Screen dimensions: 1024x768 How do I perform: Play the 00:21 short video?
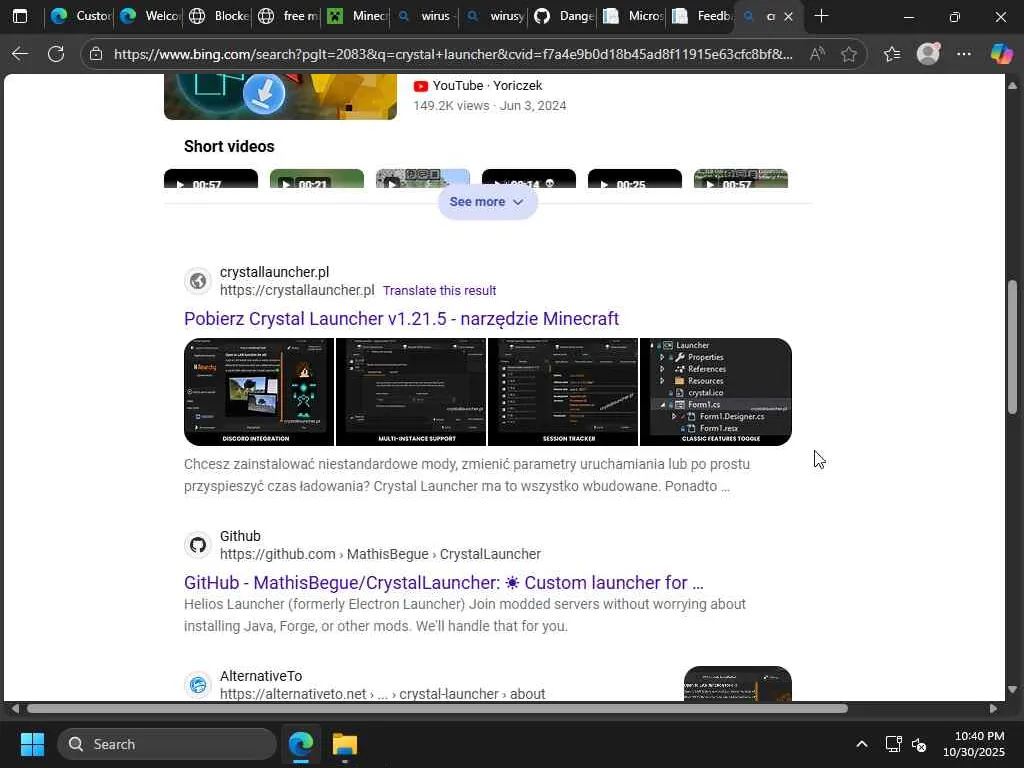click(317, 179)
